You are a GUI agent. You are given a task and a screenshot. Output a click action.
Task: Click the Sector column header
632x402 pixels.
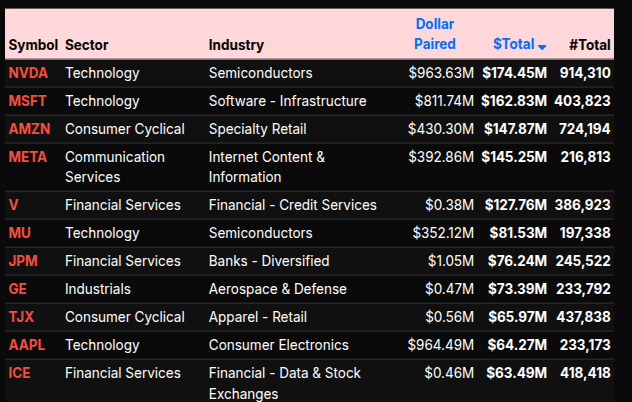tap(87, 44)
